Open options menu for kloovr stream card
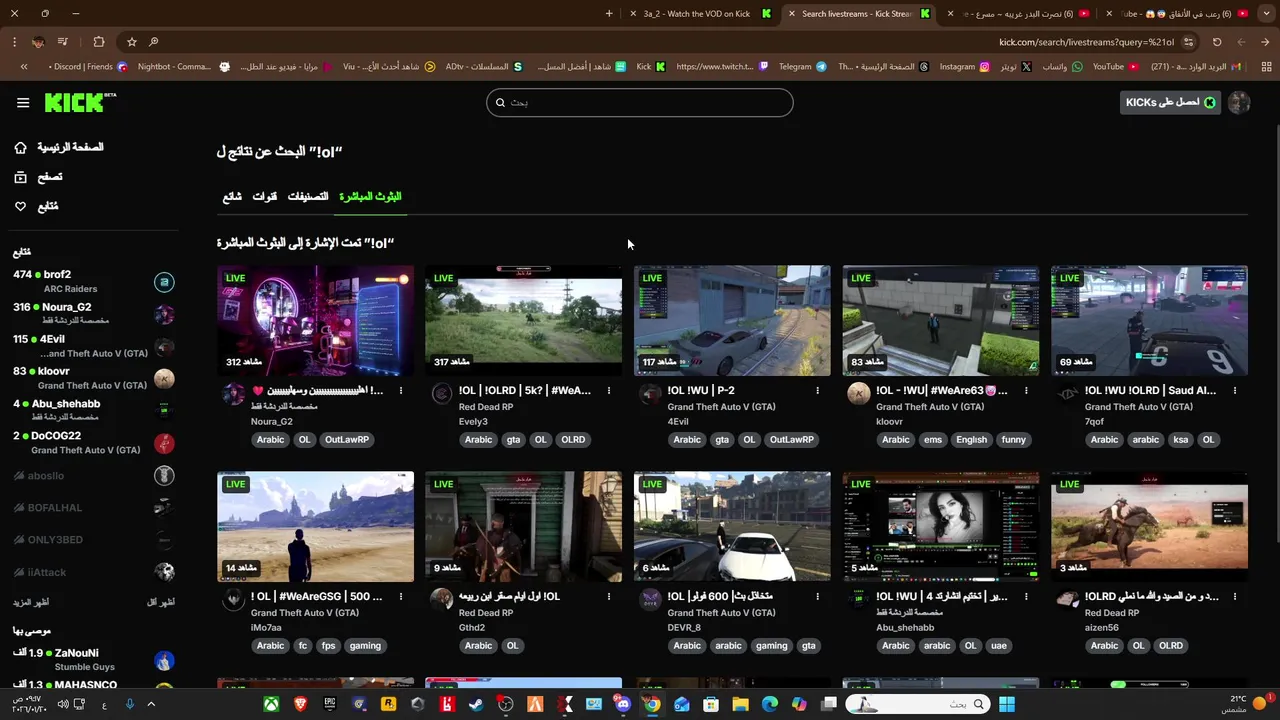The height and width of the screenshot is (720, 1280). pos(1026,390)
